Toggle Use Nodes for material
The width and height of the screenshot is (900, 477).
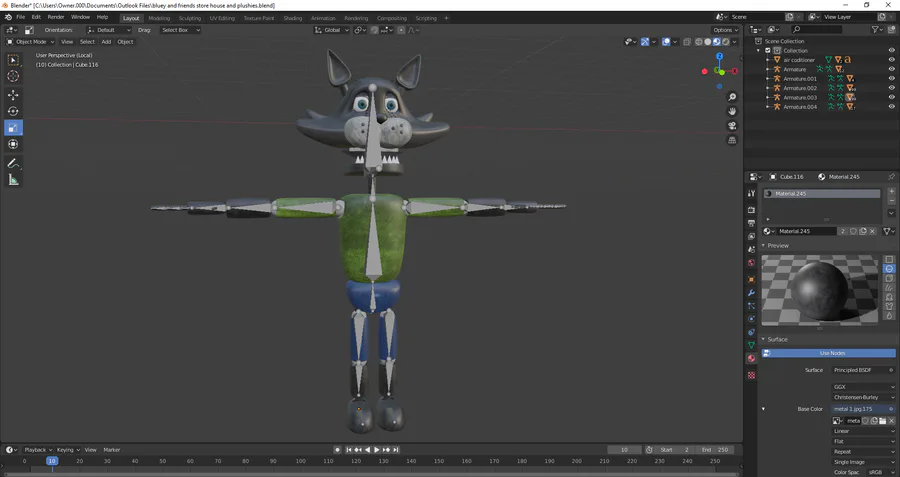tap(828, 353)
